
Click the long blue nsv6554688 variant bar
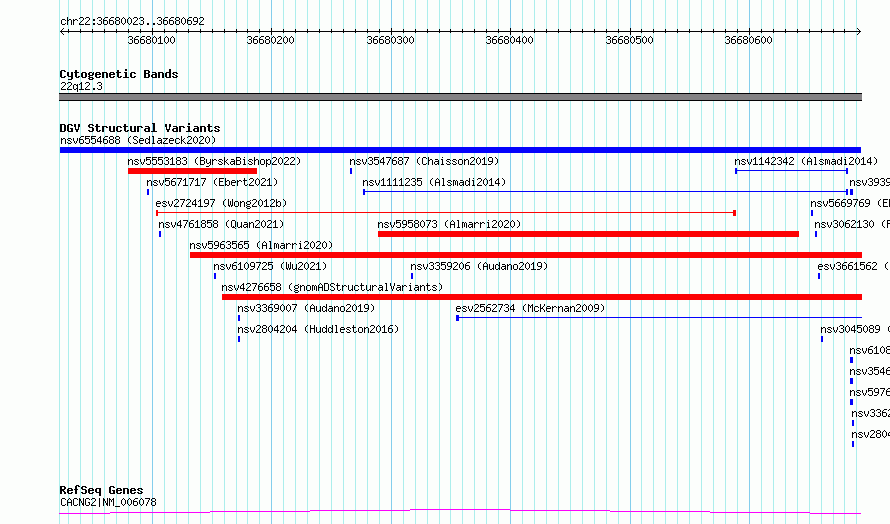click(460, 150)
